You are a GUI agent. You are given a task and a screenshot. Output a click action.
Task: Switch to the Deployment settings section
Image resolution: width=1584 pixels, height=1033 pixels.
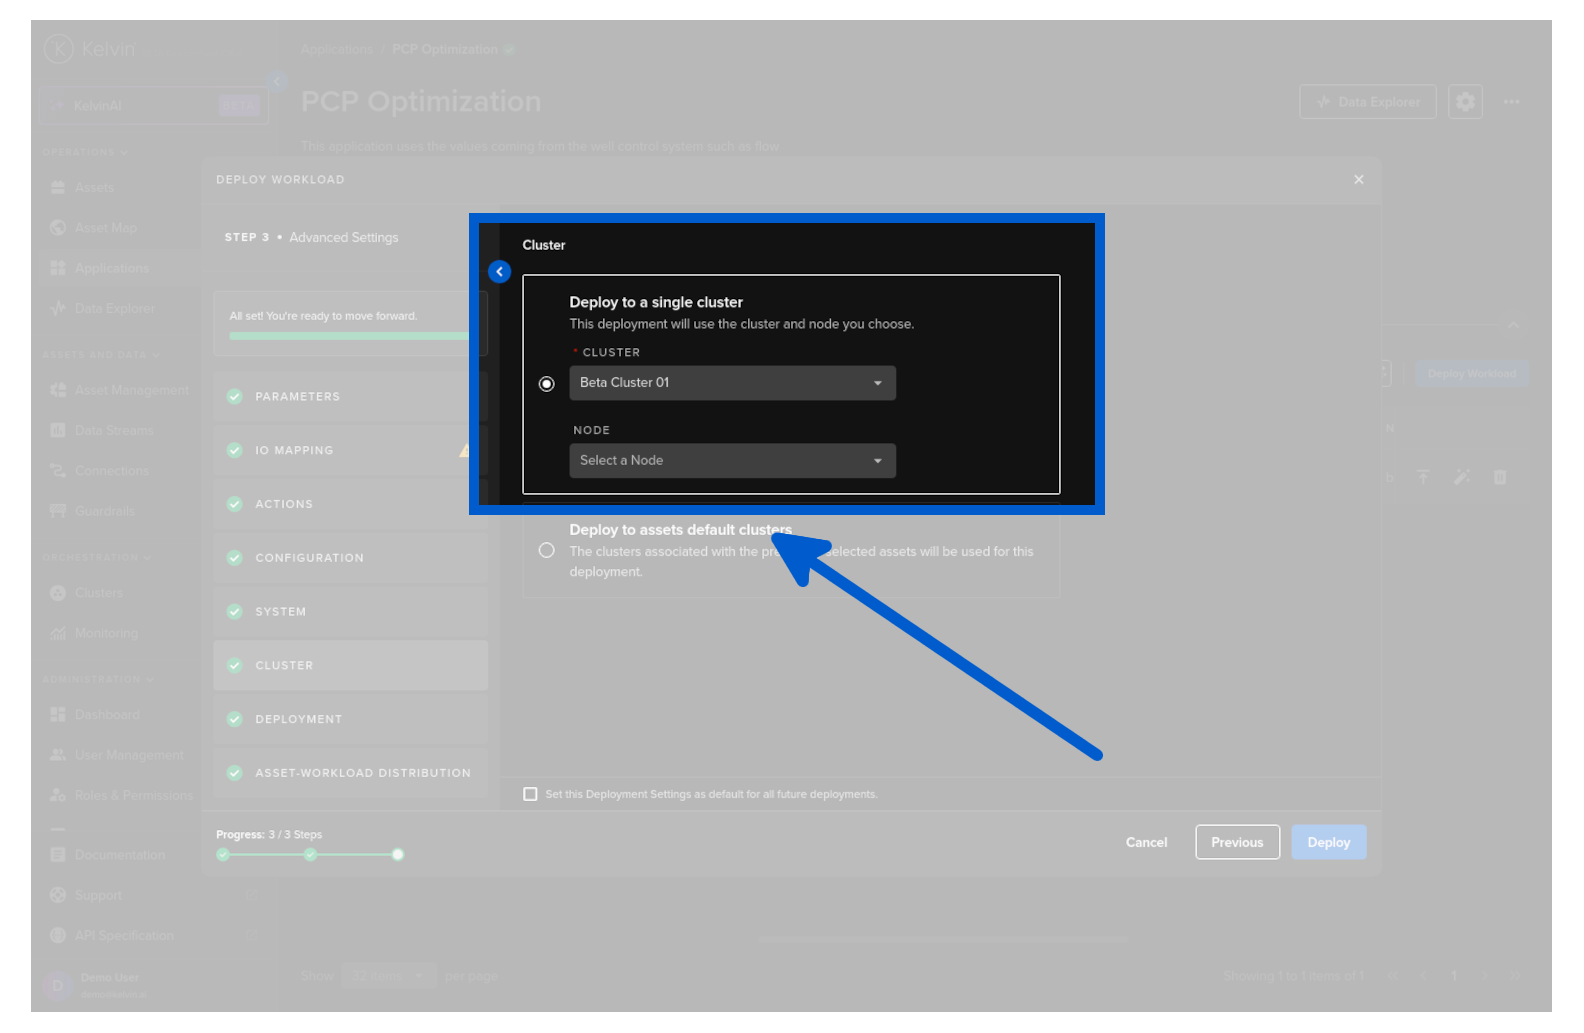click(298, 719)
